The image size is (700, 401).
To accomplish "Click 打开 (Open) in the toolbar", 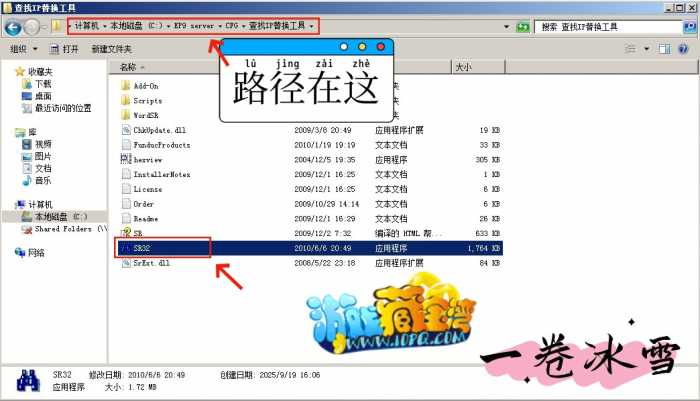I will pyautogui.click(x=65, y=48).
